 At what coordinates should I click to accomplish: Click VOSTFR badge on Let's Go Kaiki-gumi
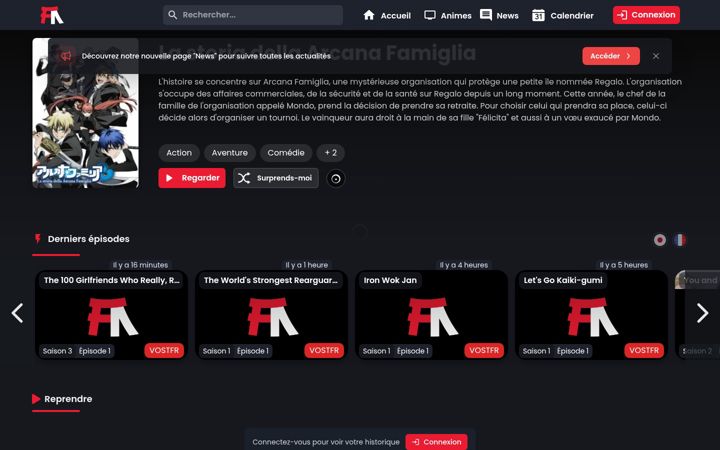pyautogui.click(x=644, y=350)
